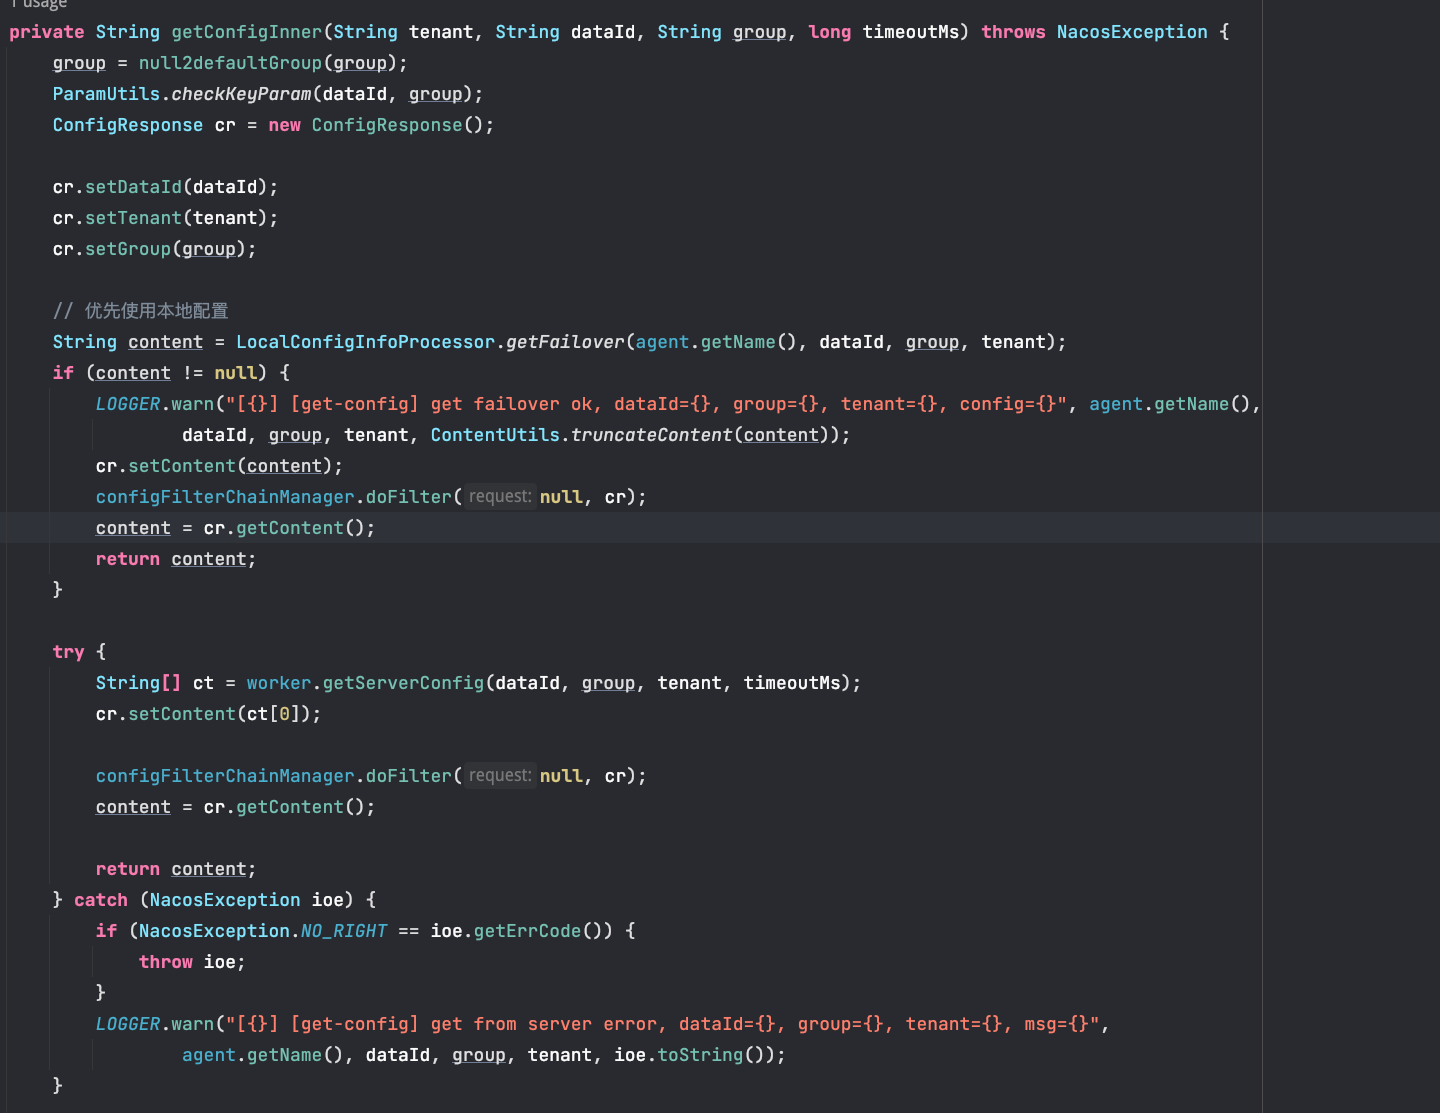Click return keyword inside the if block
Screen dimensions: 1440x1113
pos(128,559)
